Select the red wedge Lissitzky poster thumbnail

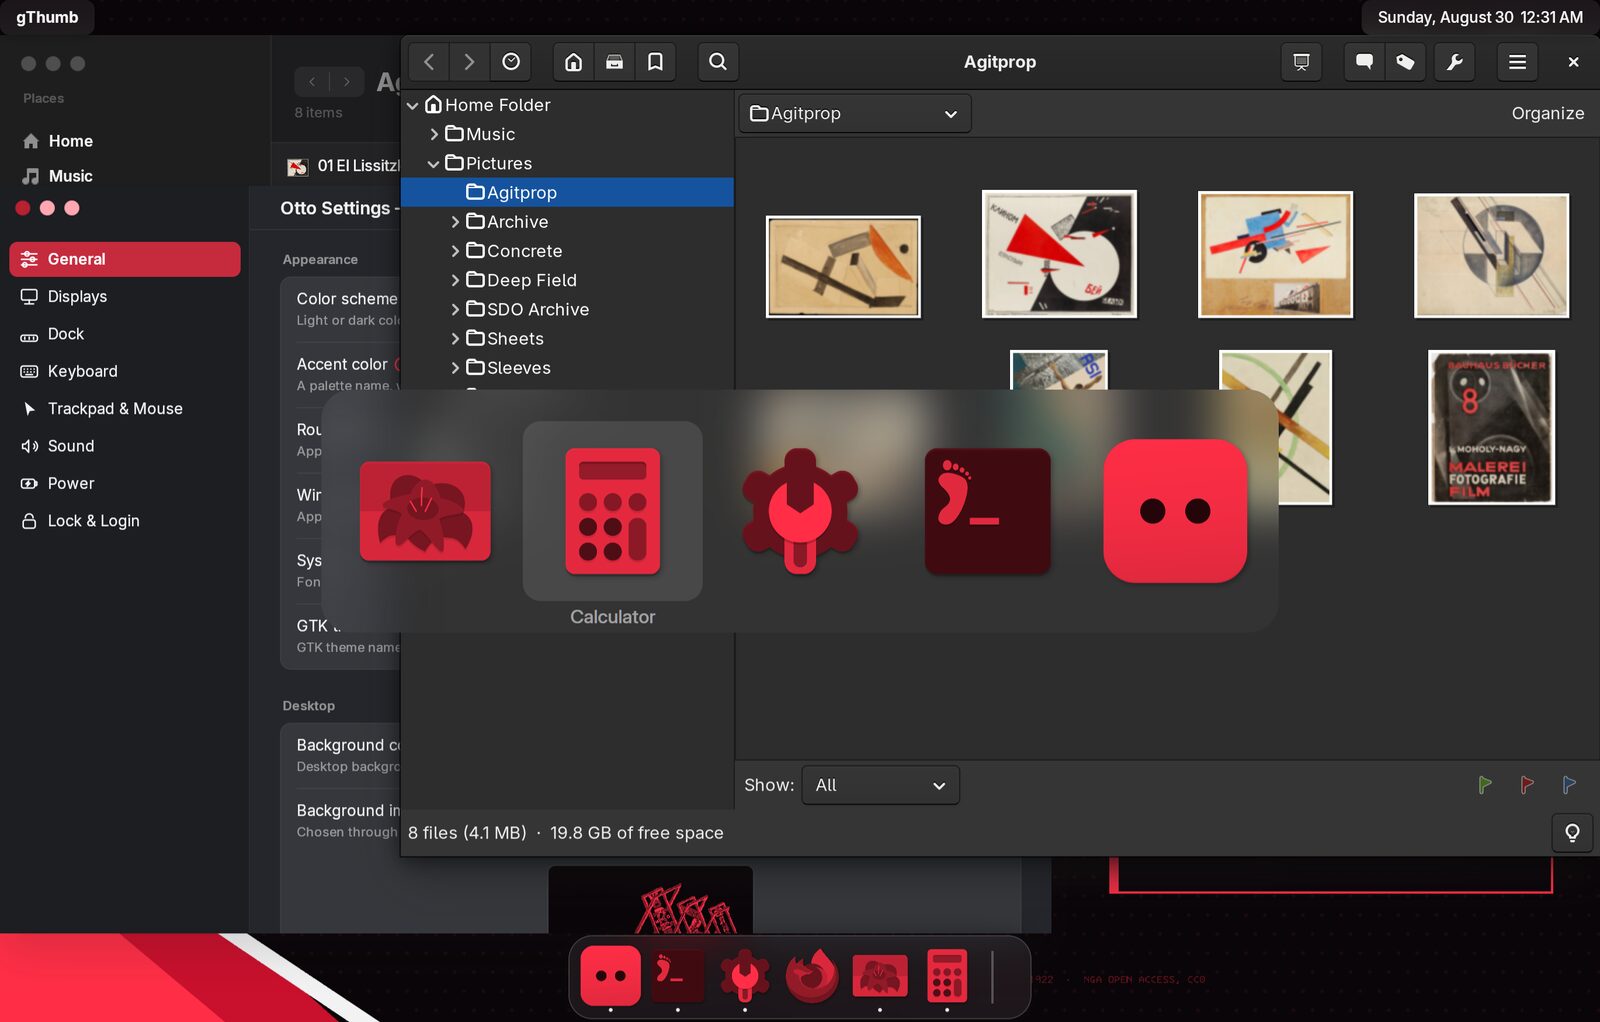coord(1059,254)
